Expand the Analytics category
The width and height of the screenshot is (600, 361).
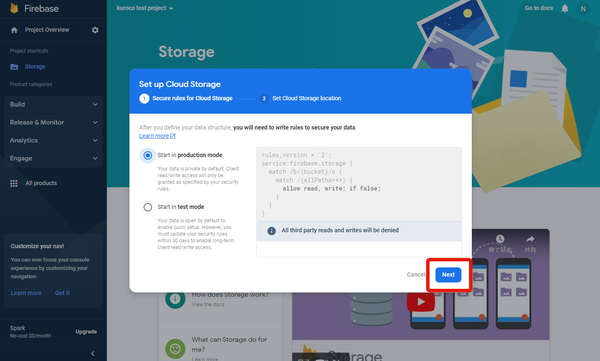[54, 140]
